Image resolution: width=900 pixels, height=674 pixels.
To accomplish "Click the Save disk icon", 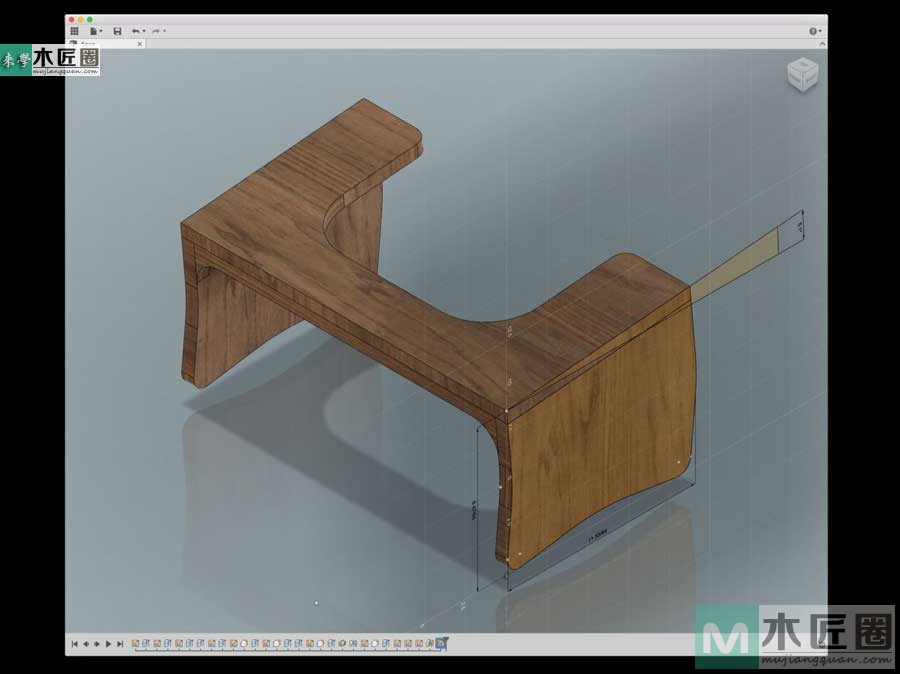I will tap(117, 31).
